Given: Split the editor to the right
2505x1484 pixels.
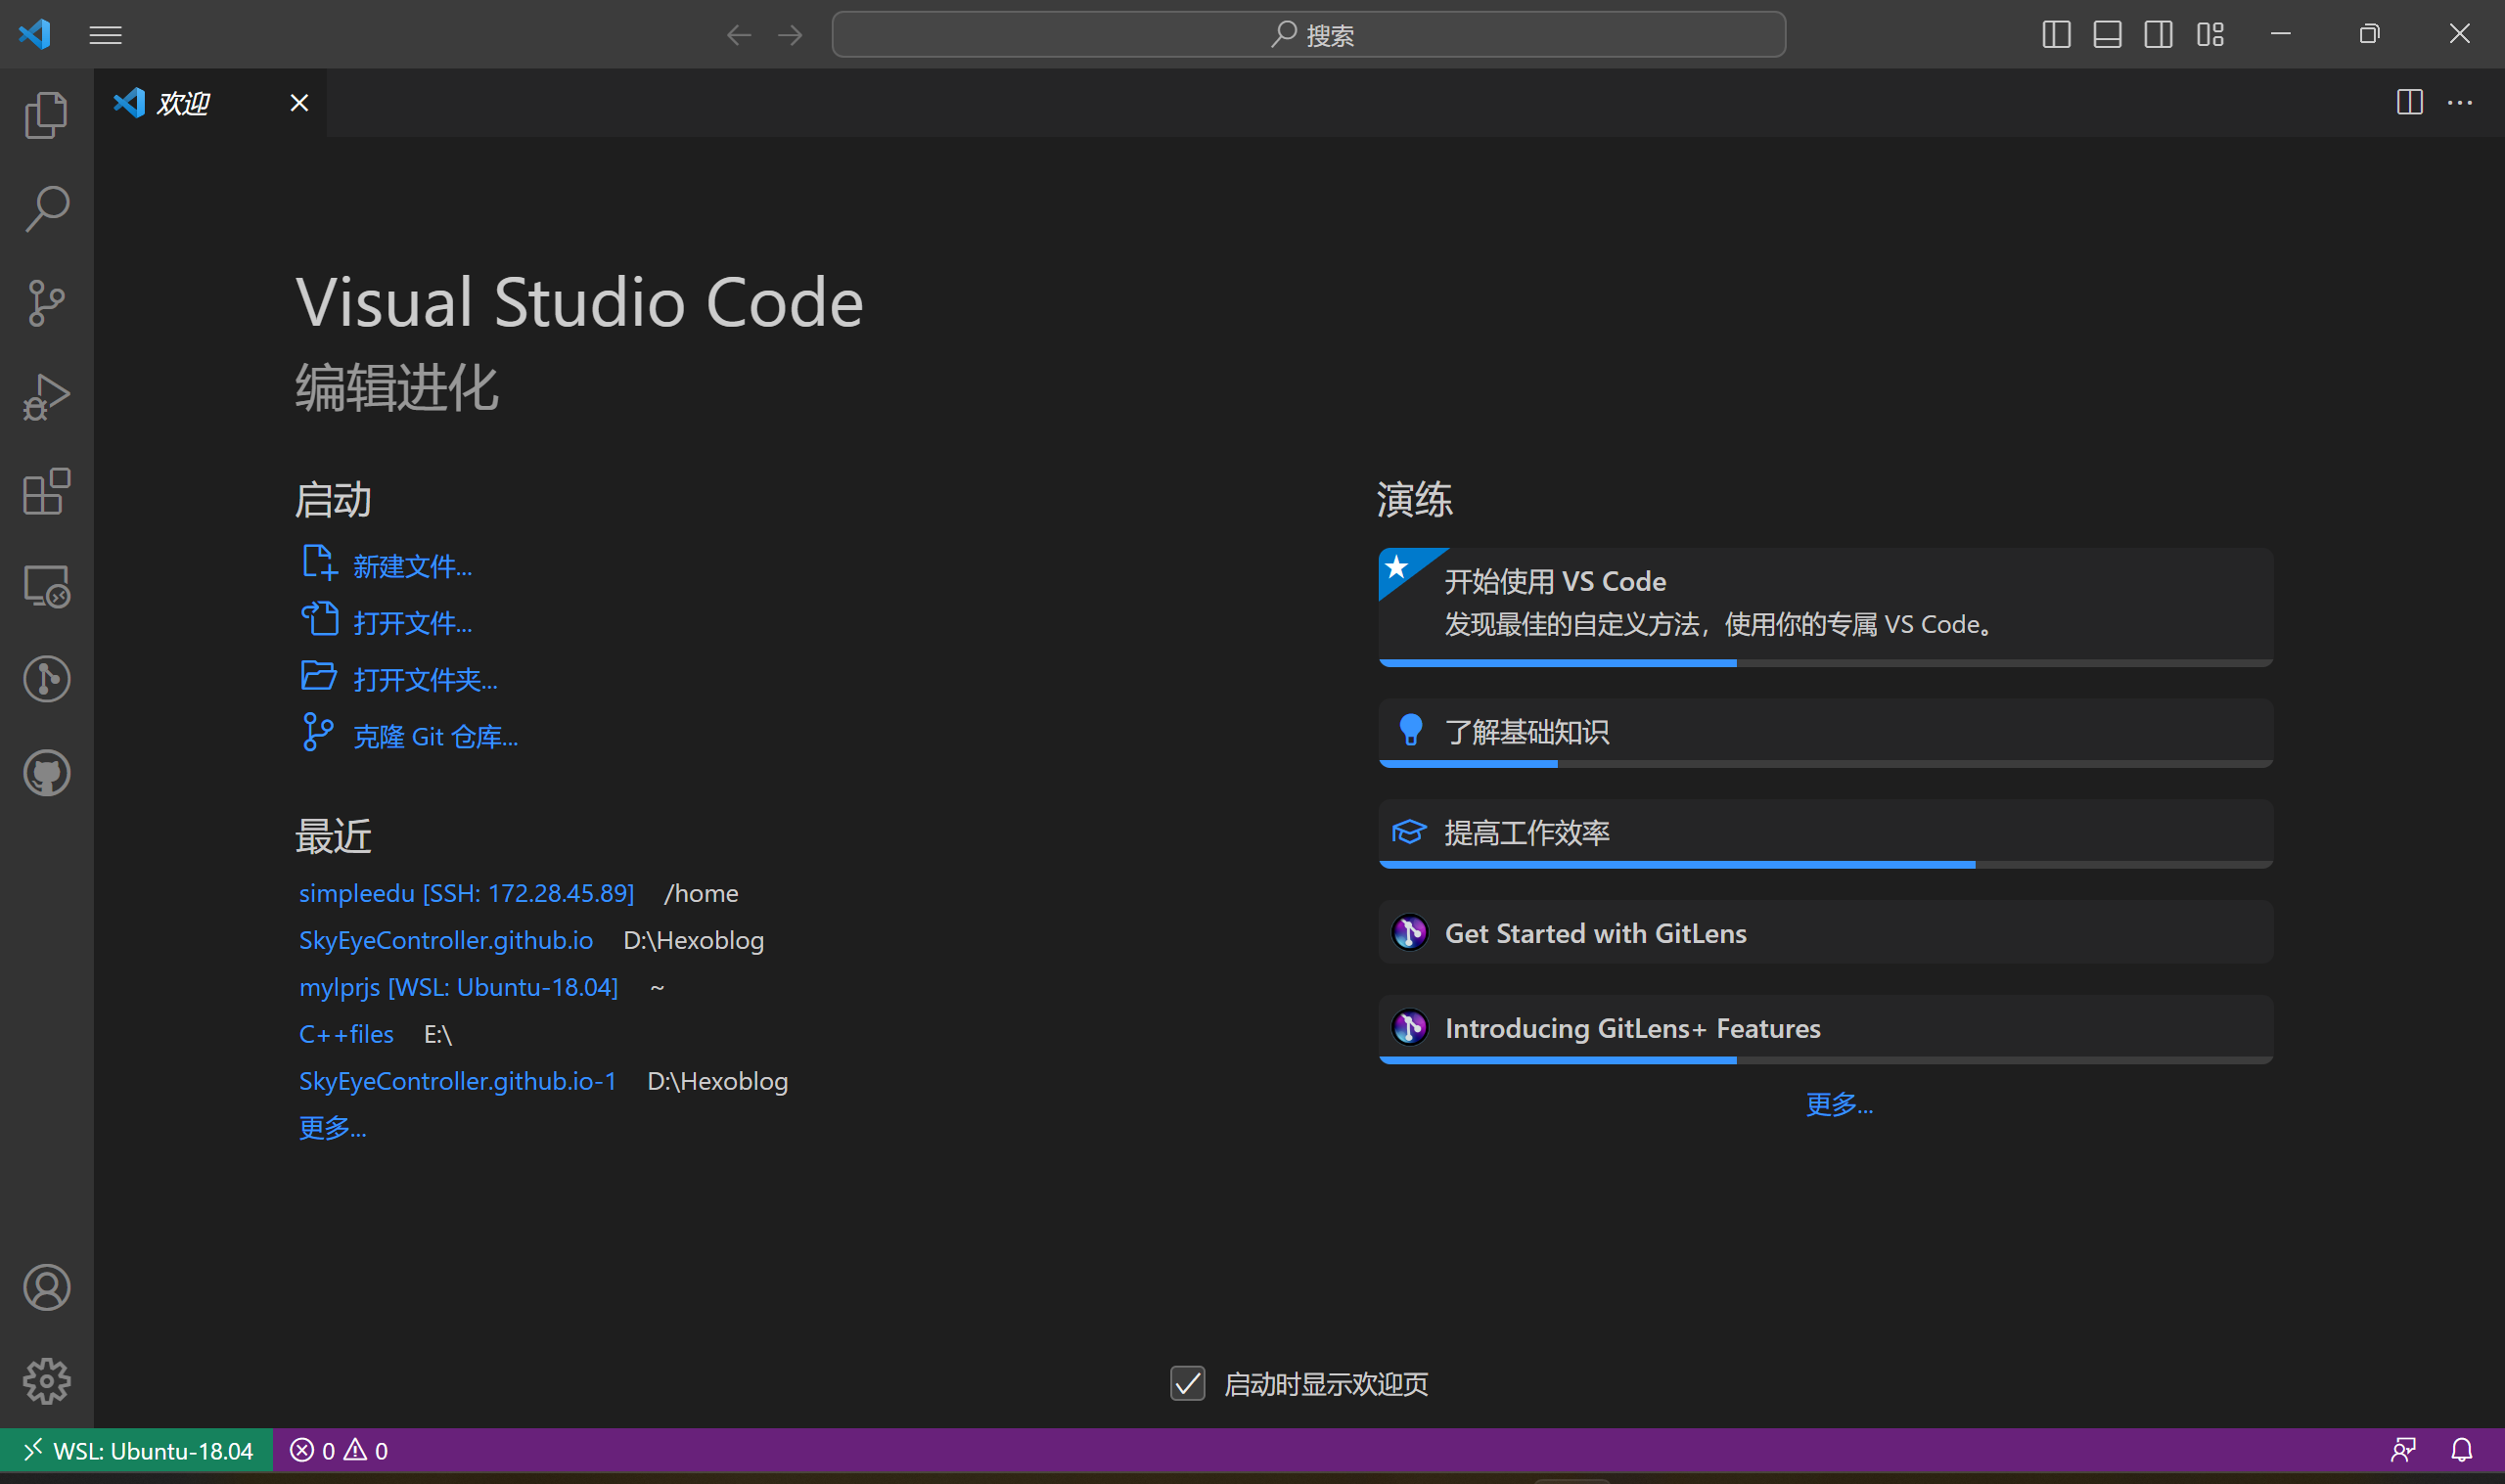Looking at the screenshot, I should pyautogui.click(x=2409, y=102).
